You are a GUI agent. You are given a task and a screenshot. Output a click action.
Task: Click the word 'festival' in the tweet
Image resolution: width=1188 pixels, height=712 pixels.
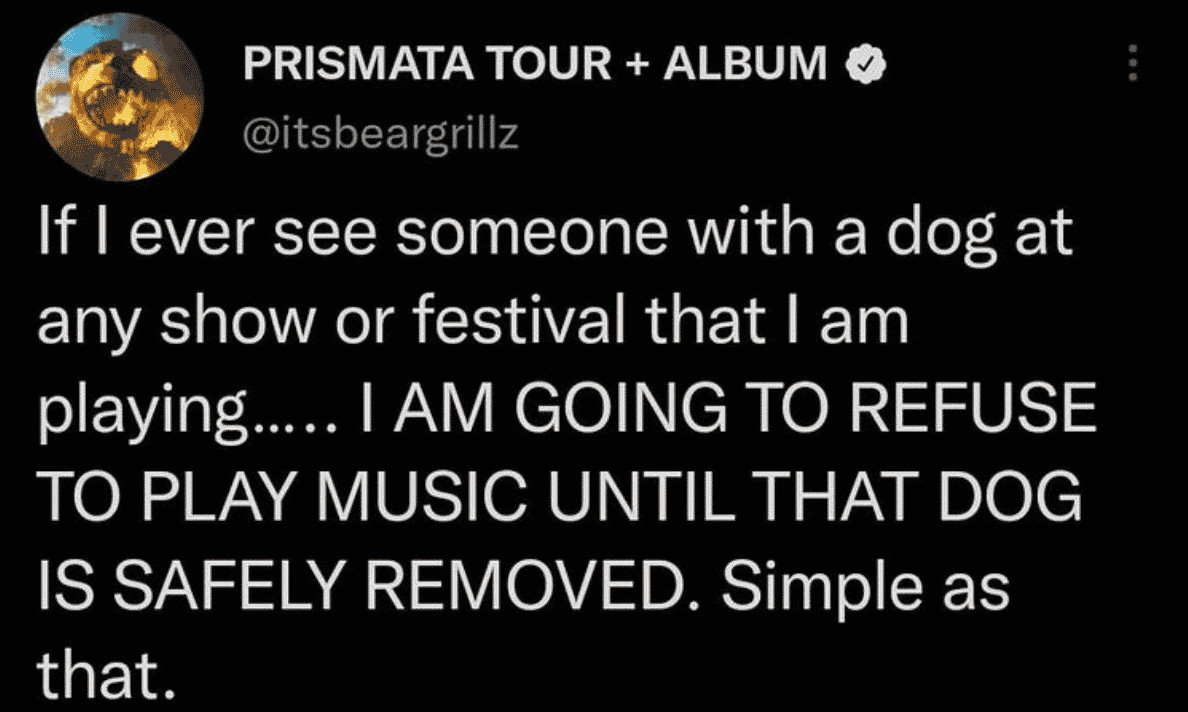(x=521, y=321)
